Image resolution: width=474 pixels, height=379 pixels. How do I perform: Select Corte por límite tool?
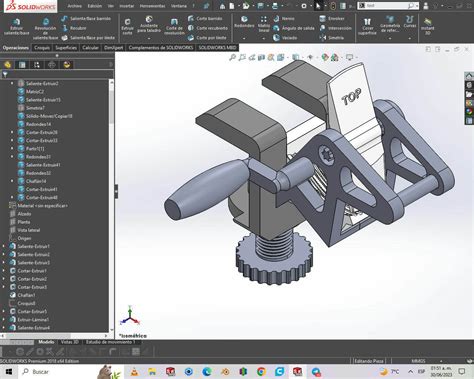point(207,38)
